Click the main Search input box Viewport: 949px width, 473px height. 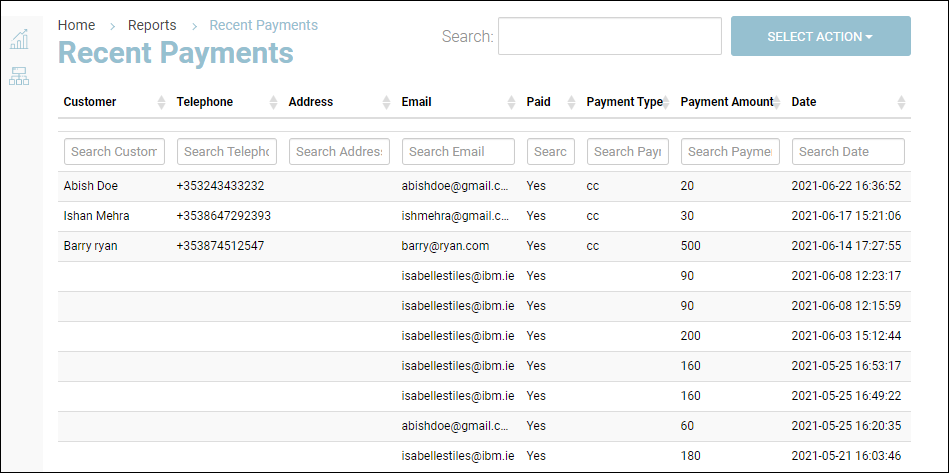(609, 36)
